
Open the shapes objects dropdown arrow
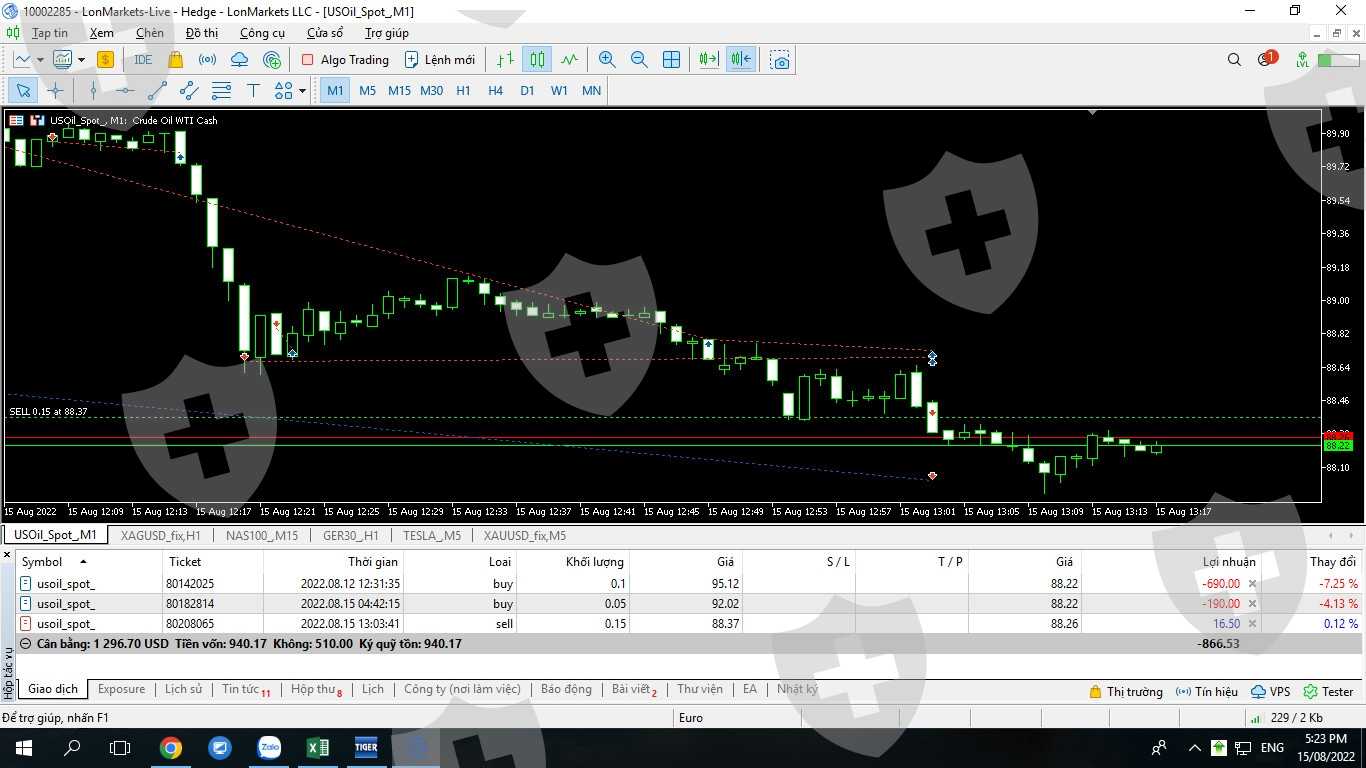(x=302, y=91)
